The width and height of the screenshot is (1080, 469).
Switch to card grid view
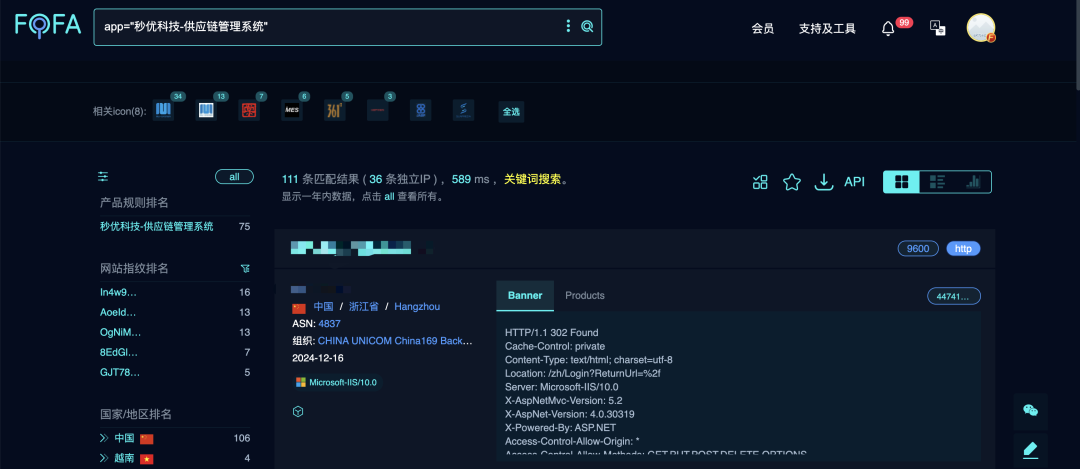[902, 182]
